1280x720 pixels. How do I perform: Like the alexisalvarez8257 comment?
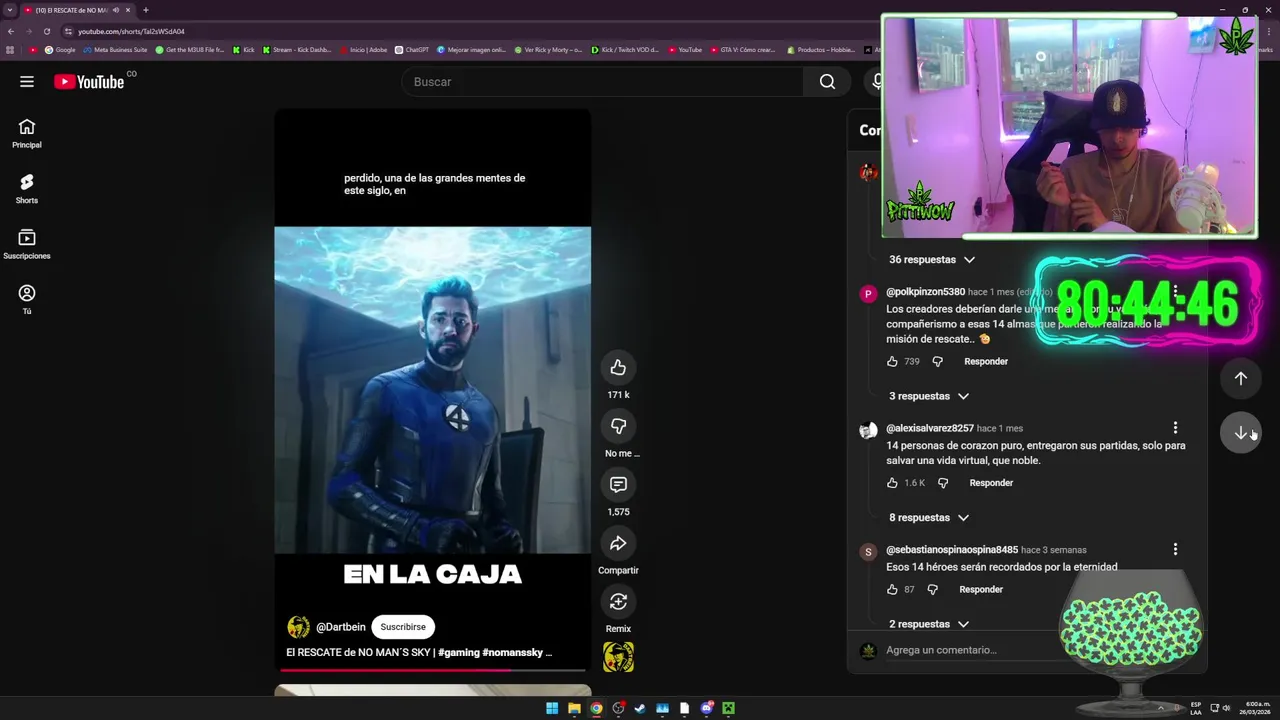892,483
